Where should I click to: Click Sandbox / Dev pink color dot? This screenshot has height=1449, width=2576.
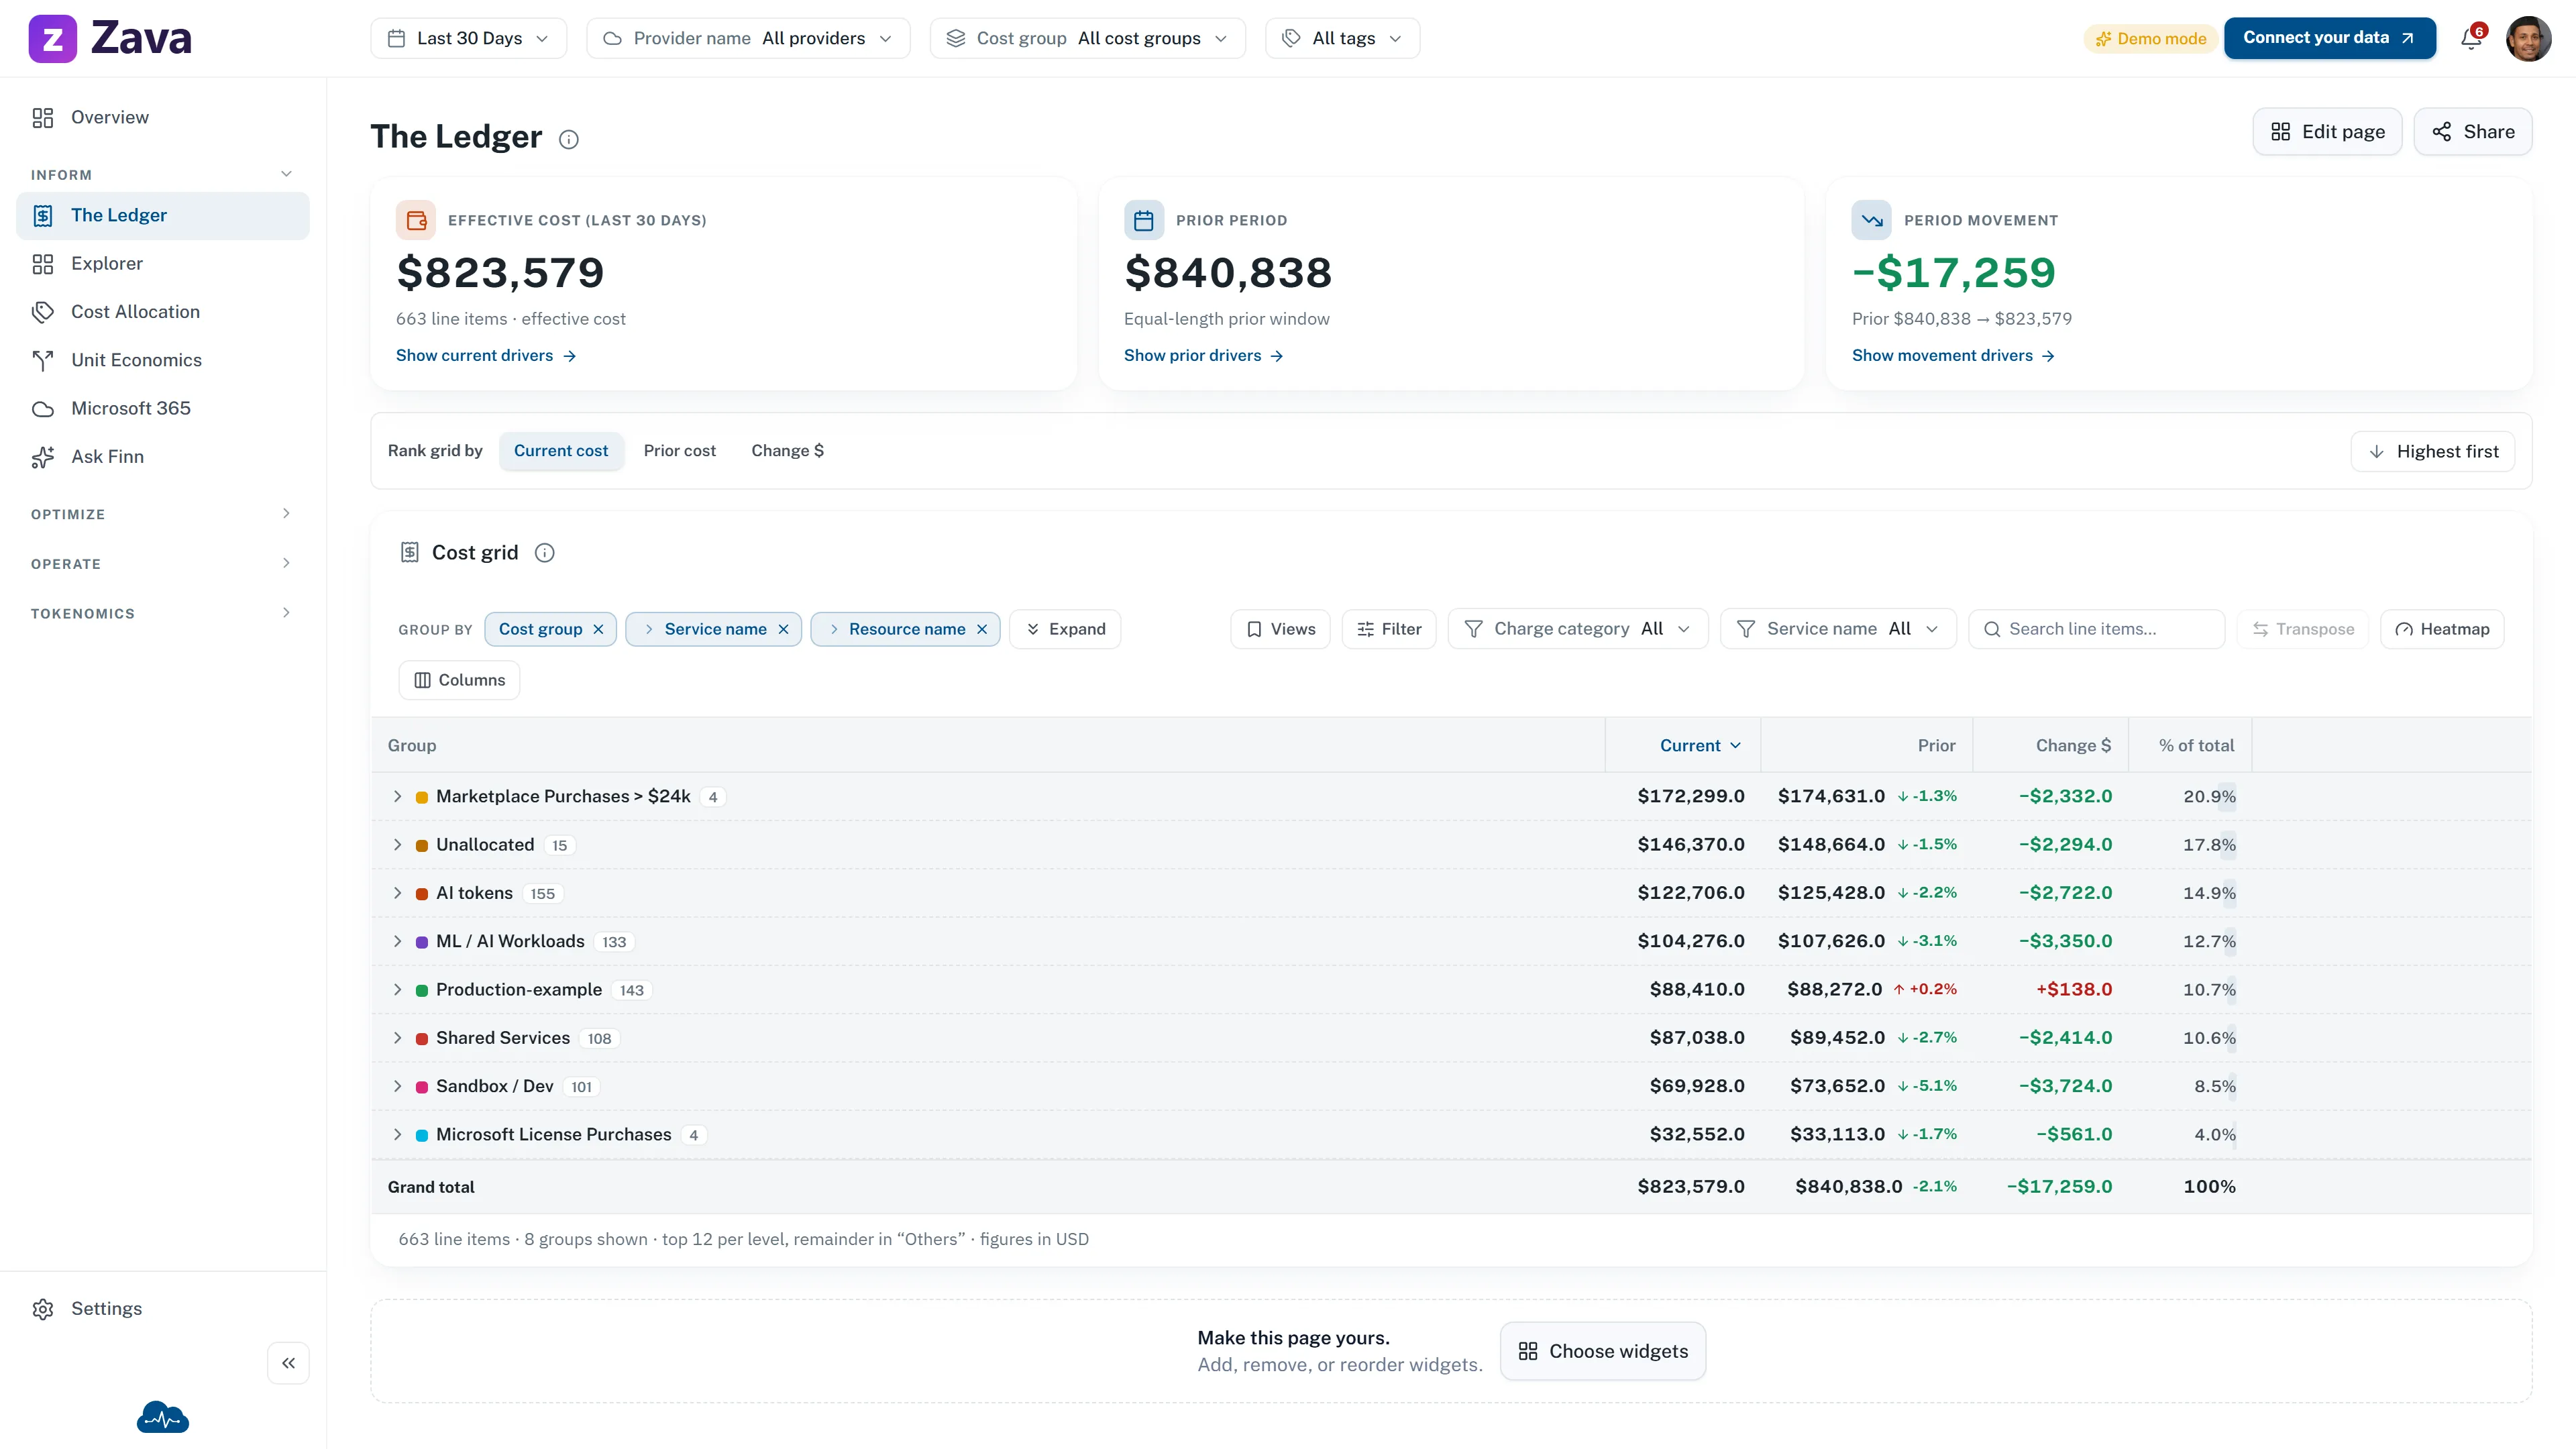(x=422, y=1087)
